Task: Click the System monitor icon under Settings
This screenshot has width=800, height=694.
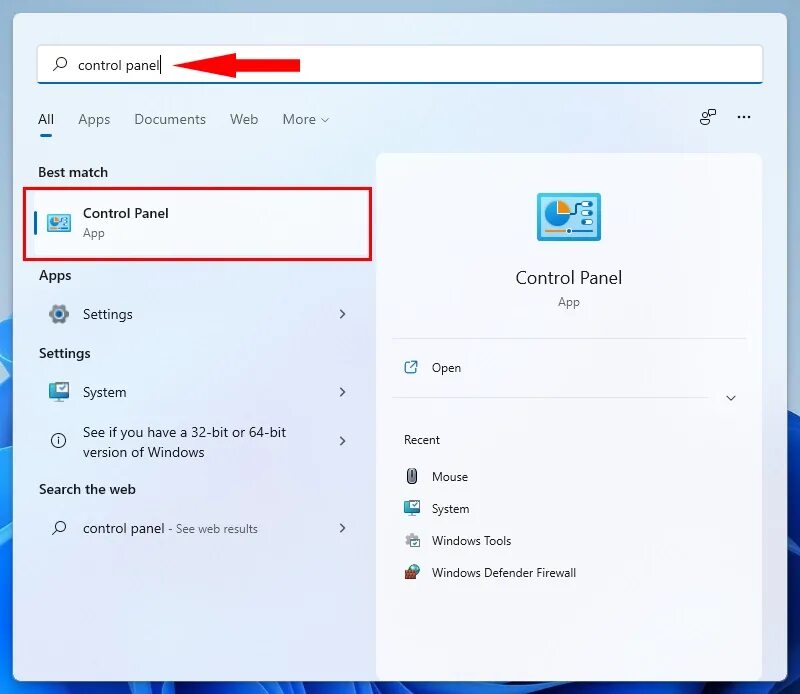Action: pyautogui.click(x=59, y=392)
